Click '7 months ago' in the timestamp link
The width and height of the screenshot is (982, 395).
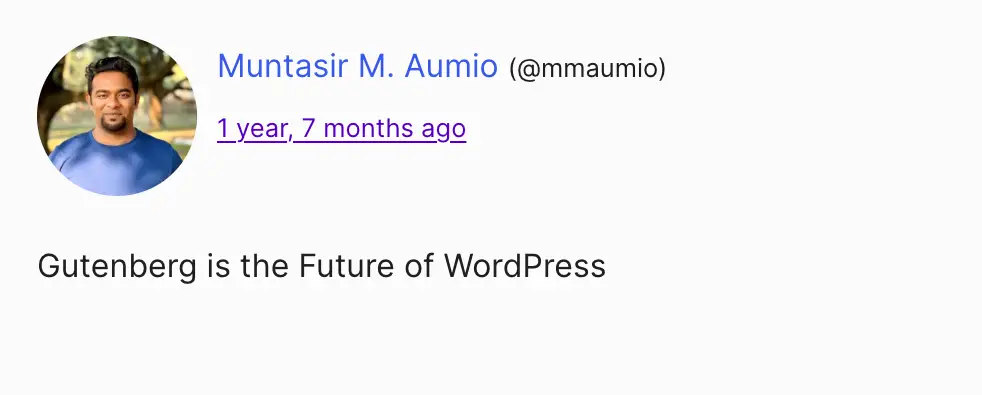coord(384,129)
